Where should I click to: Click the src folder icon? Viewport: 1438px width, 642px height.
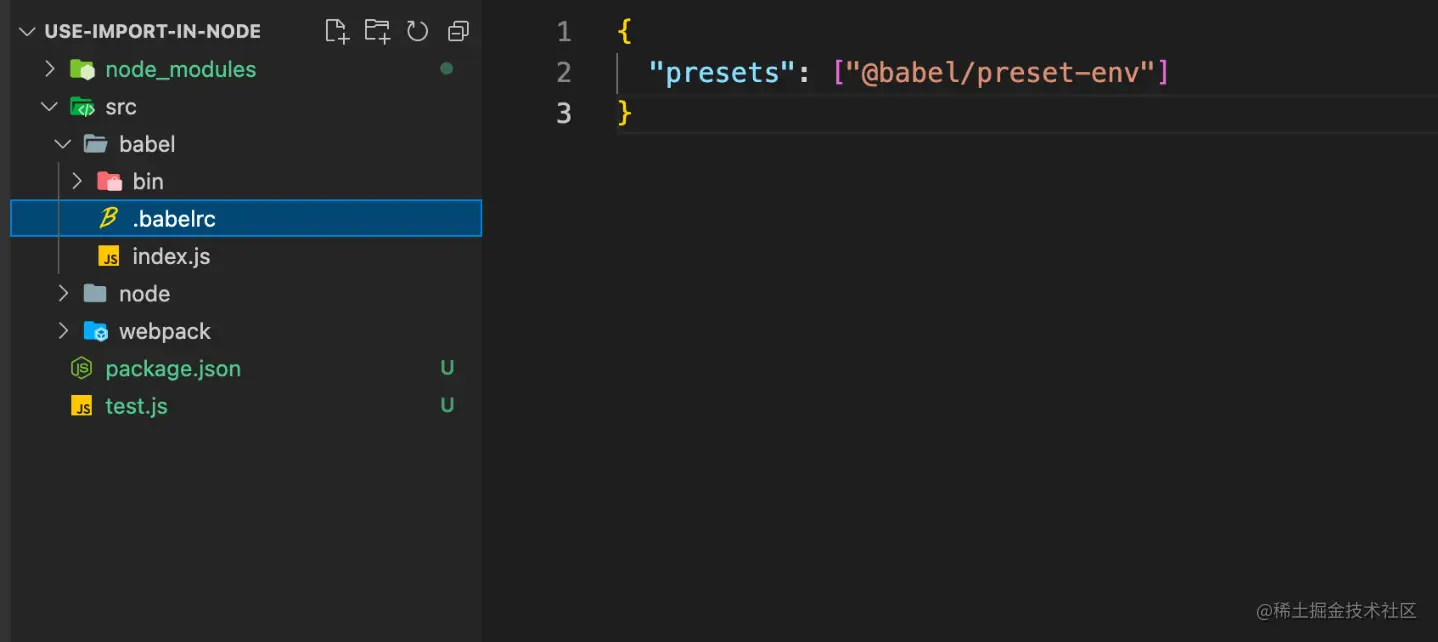click(81, 107)
